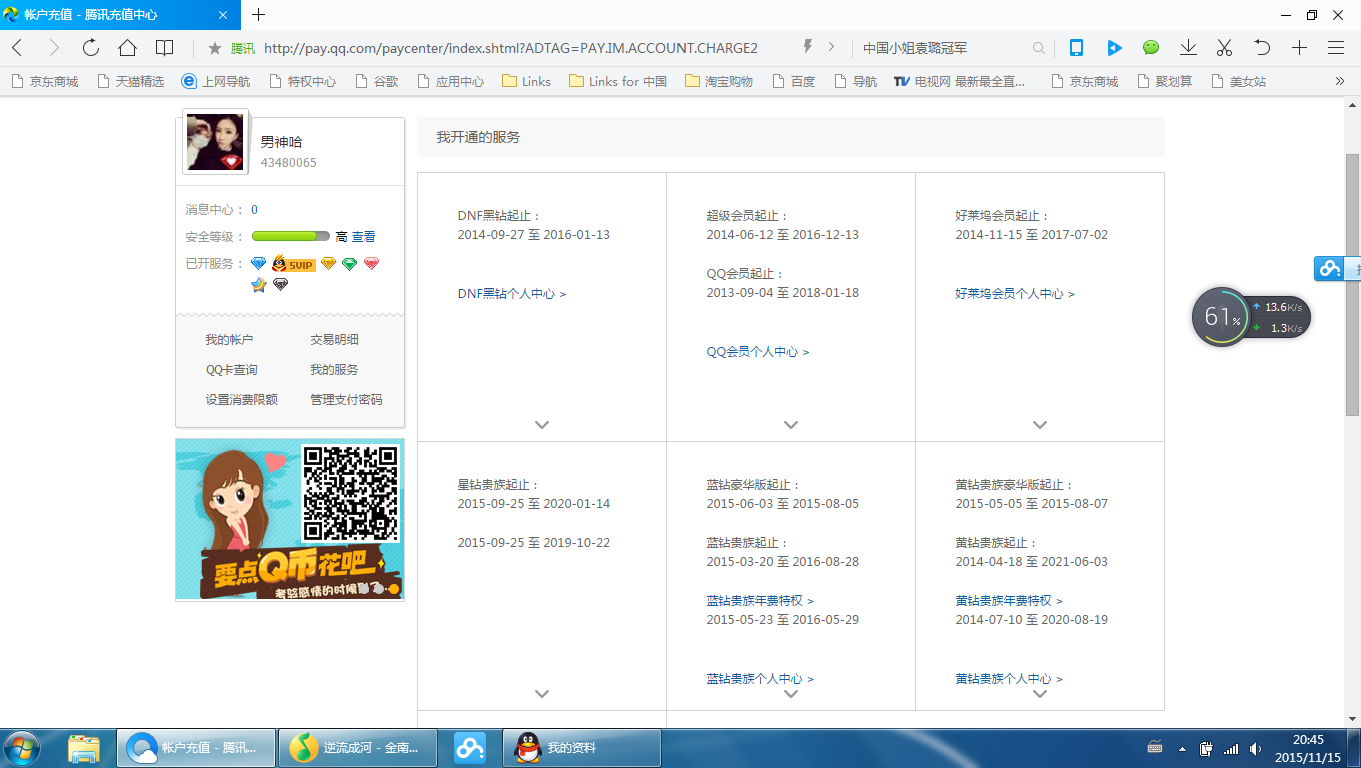
Task: Click the address bar dropdown arrow
Action: pos(832,47)
